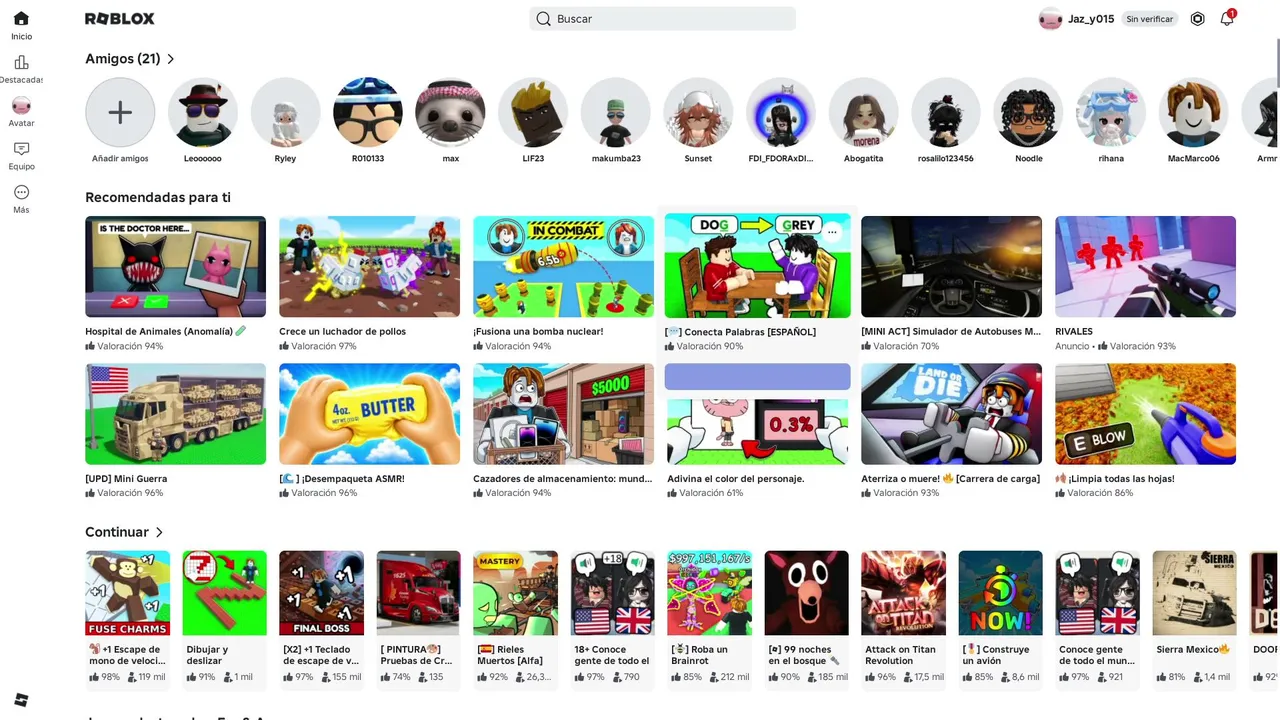Click the Añadir amigos plus button

click(120, 112)
